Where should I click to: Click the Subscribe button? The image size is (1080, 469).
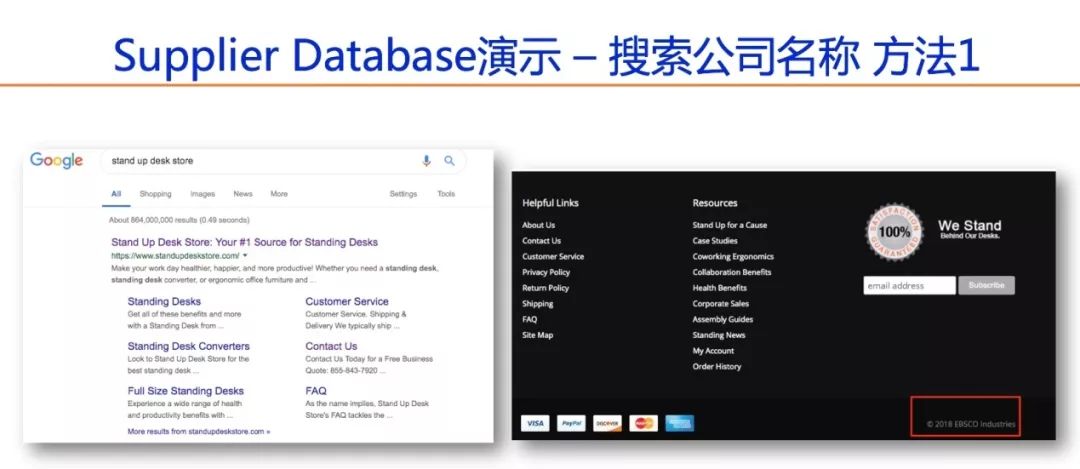[986, 285]
